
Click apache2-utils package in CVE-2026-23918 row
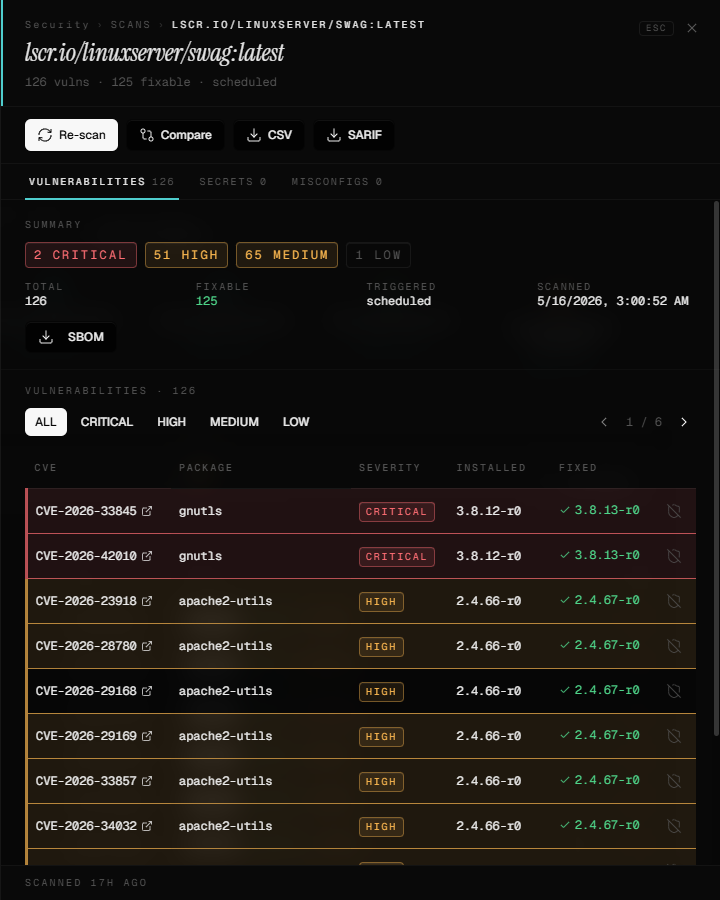[x=225, y=601]
